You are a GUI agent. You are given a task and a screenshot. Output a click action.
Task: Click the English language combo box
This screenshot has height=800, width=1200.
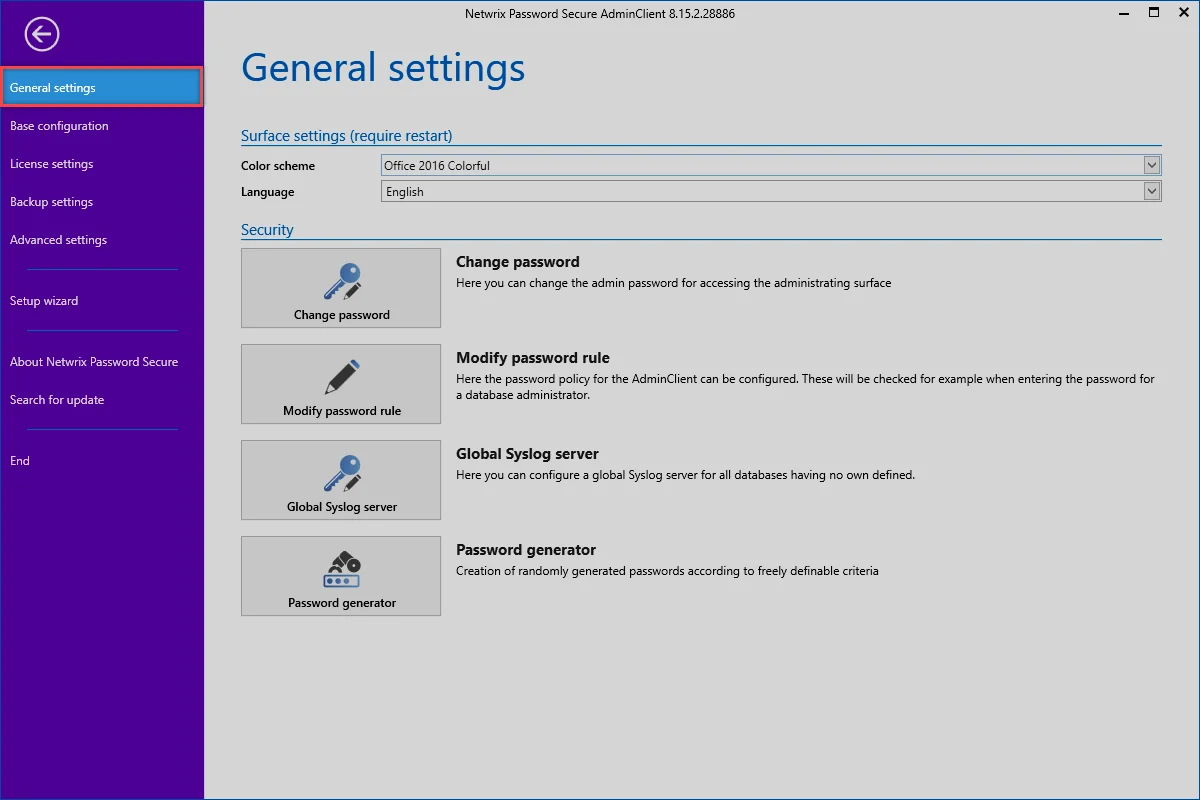[x=771, y=191]
